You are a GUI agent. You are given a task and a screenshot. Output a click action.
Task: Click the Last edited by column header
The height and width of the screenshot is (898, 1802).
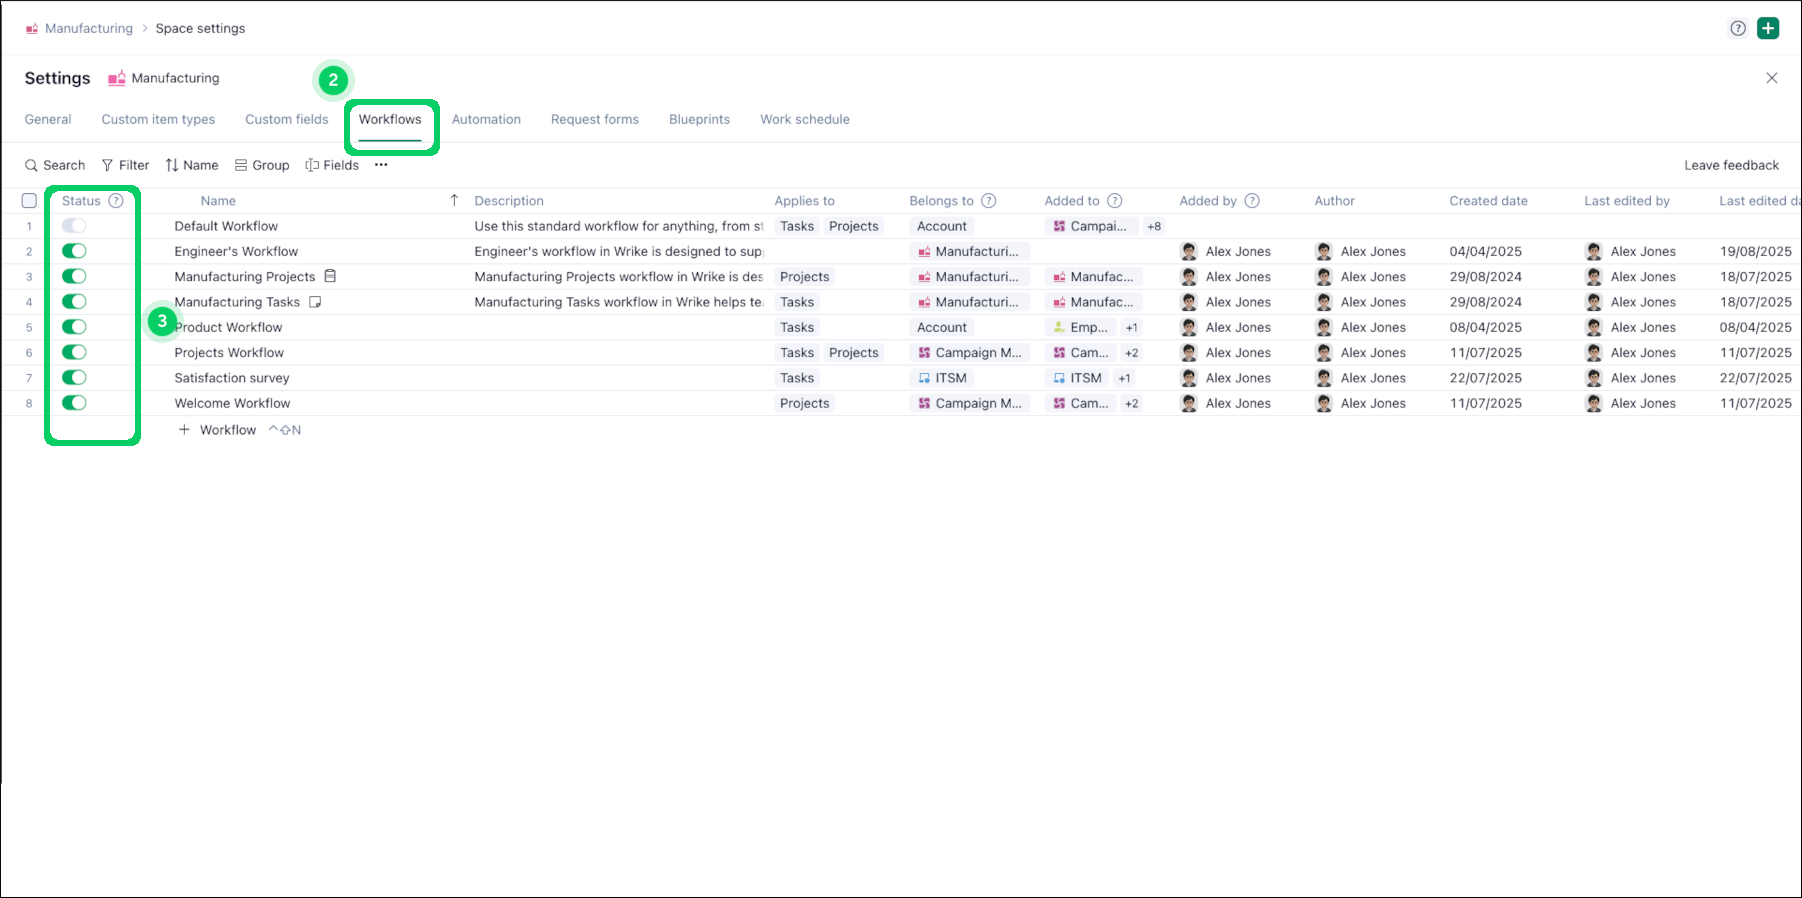click(x=1626, y=200)
